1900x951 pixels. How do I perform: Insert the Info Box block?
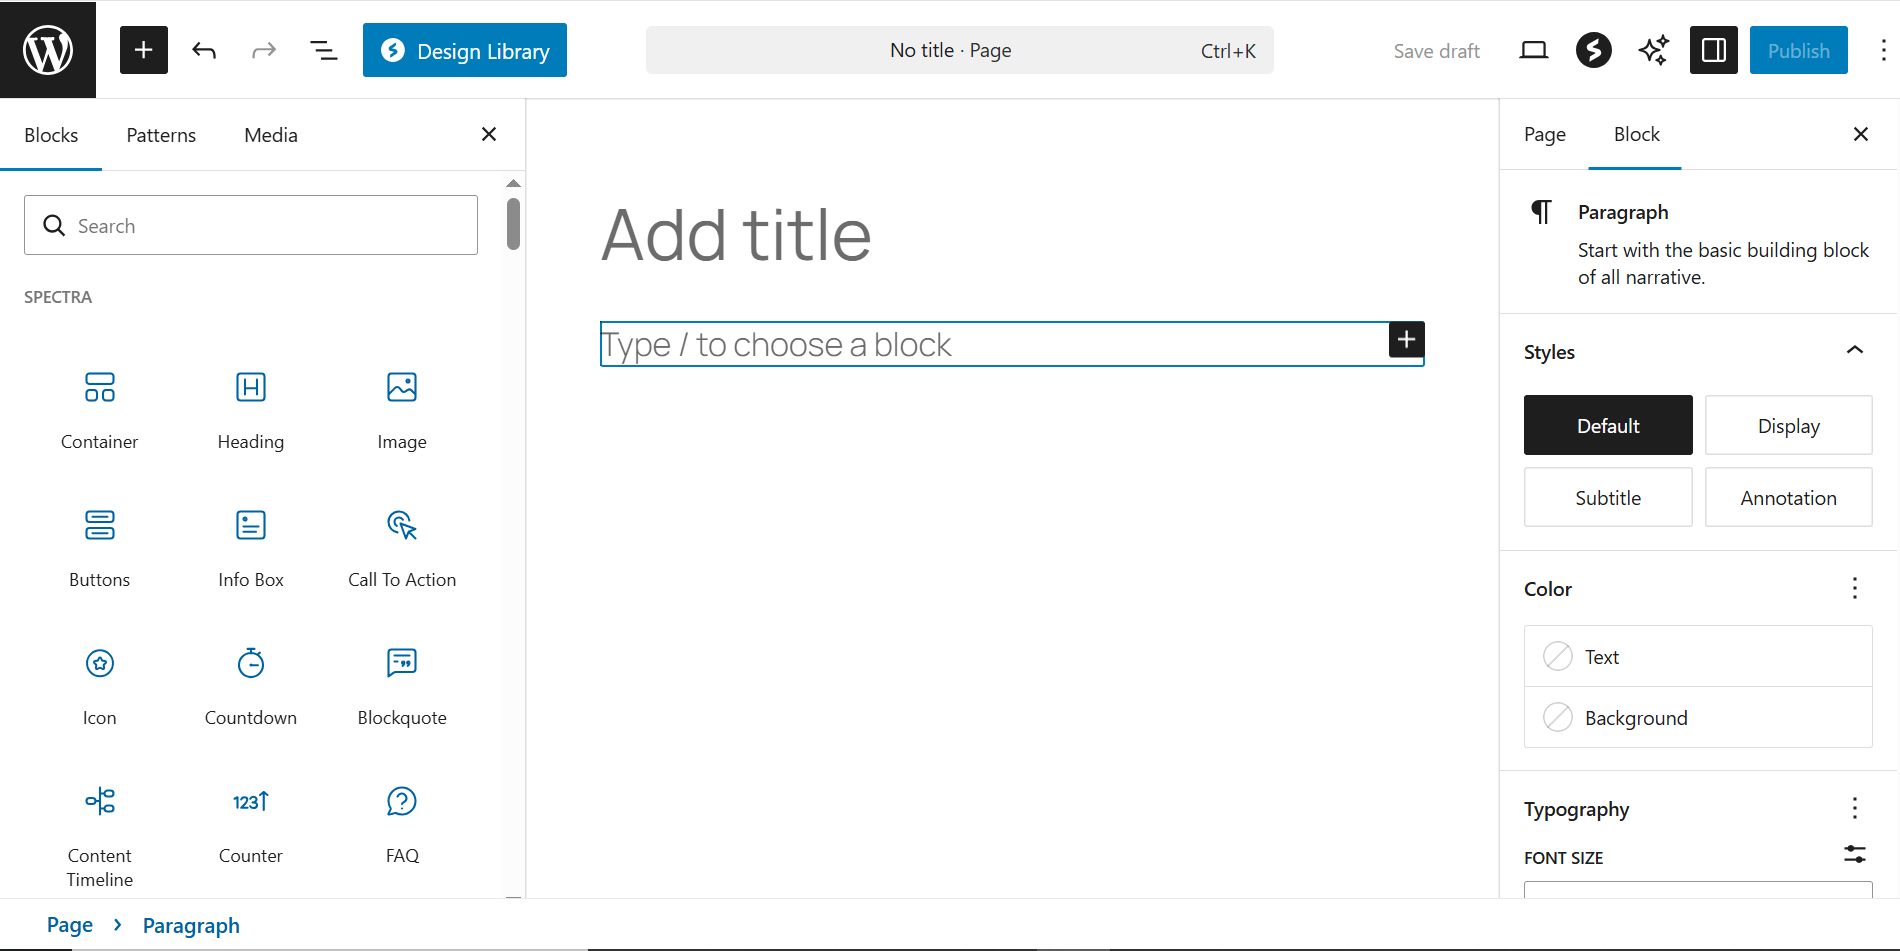tap(251, 548)
